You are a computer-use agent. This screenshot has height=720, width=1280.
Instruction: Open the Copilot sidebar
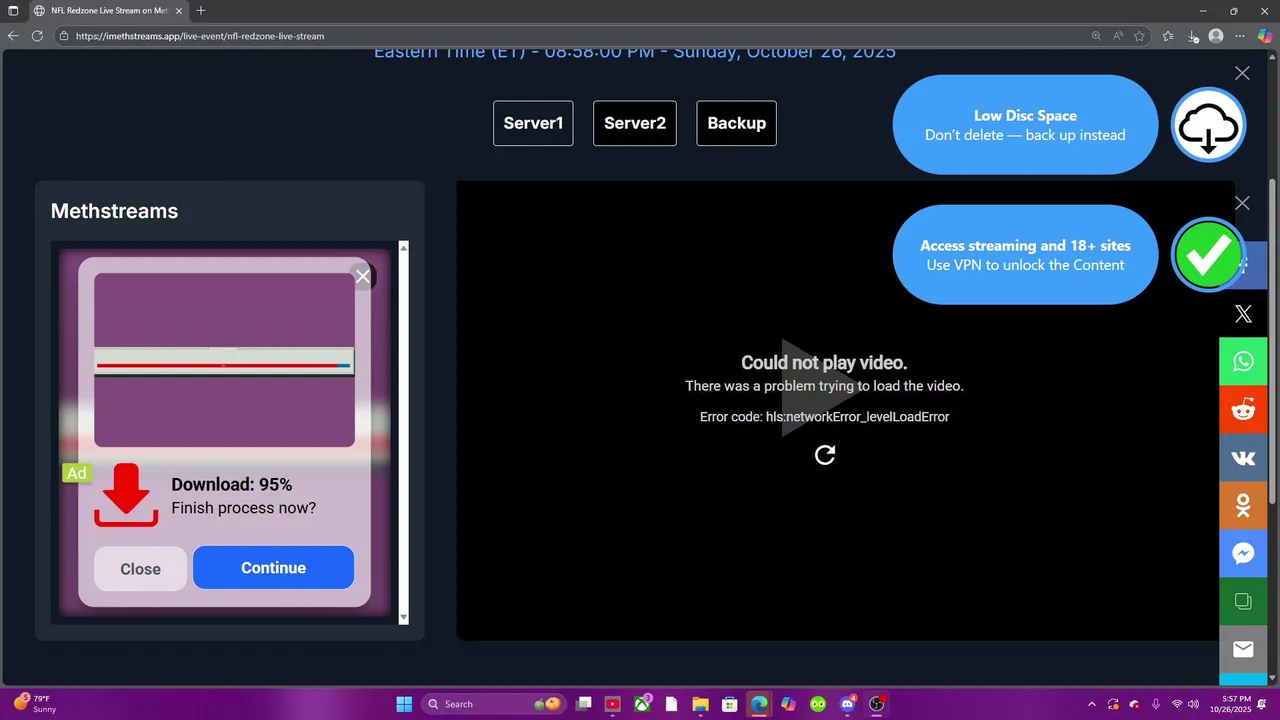1265,36
